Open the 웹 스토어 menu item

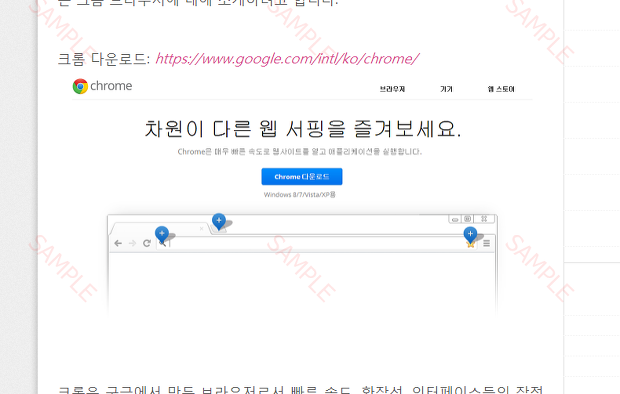pos(501,89)
